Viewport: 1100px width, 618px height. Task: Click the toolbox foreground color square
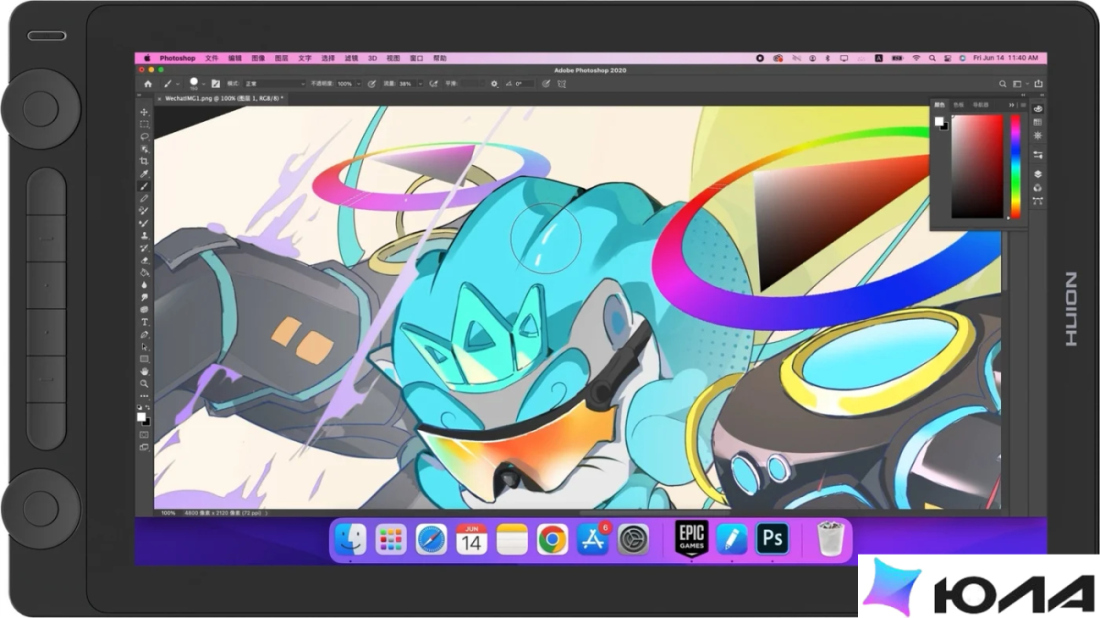pos(141,417)
